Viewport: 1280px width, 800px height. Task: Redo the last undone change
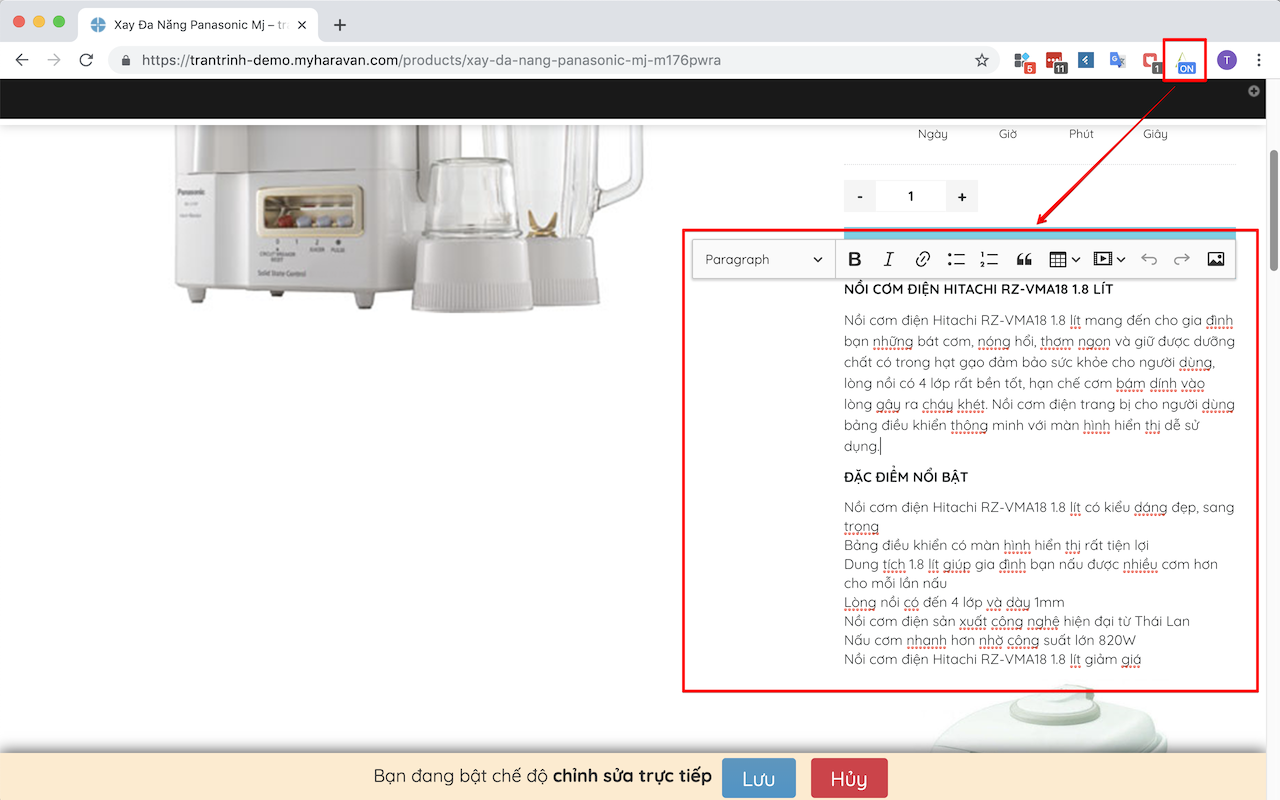coord(1181,258)
